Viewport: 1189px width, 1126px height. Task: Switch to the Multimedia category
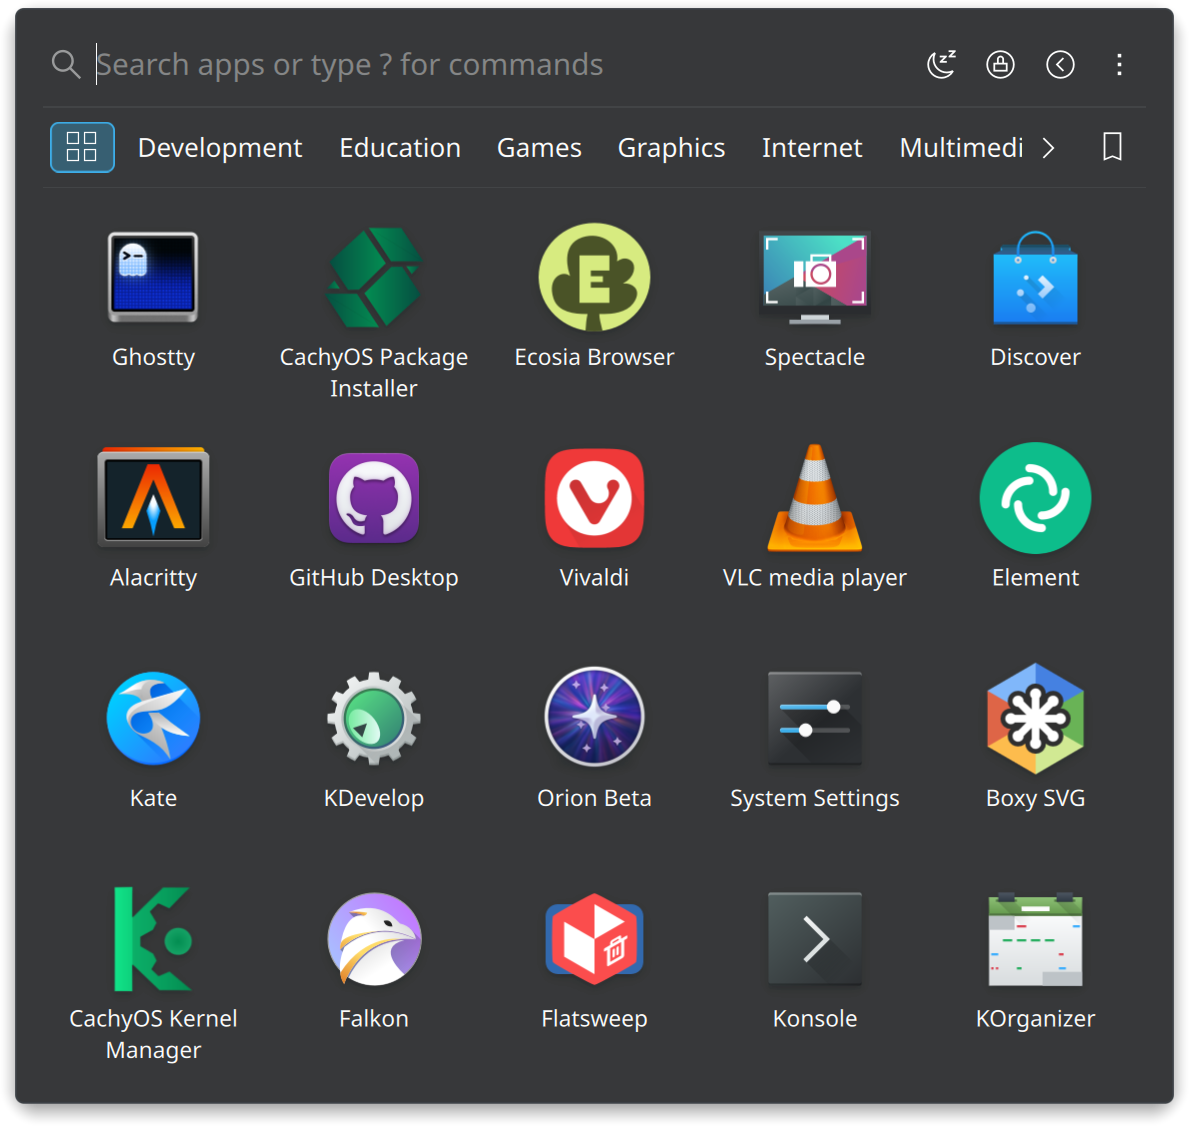(x=962, y=148)
